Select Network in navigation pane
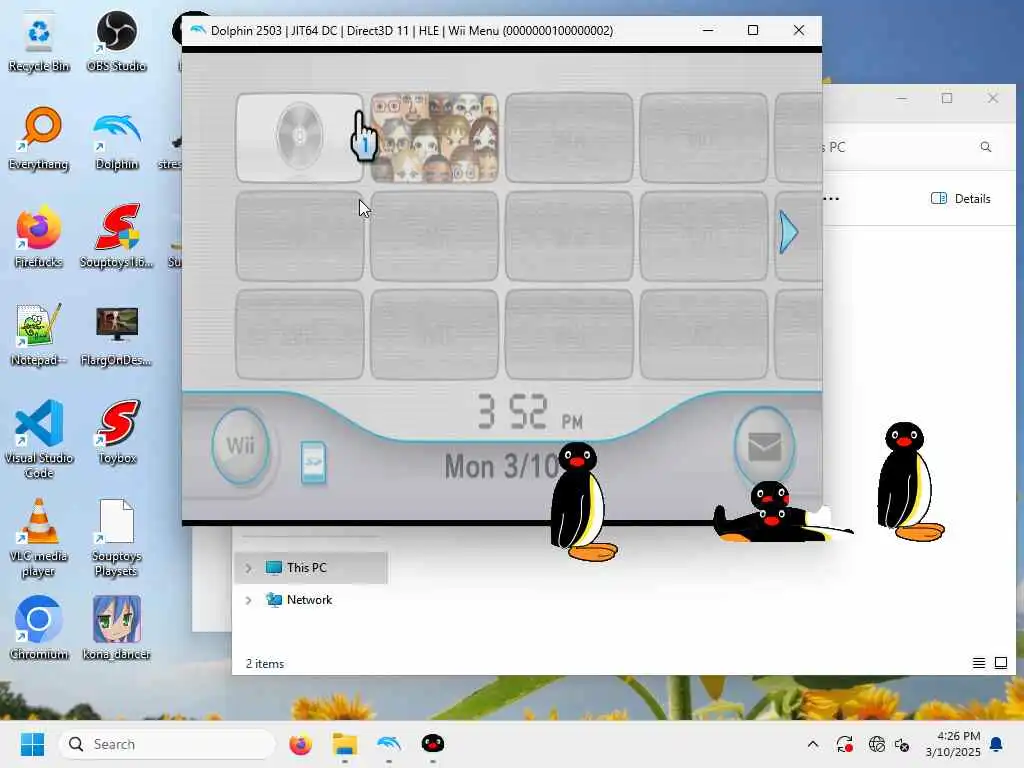This screenshot has width=1024, height=768. pyautogui.click(x=311, y=600)
